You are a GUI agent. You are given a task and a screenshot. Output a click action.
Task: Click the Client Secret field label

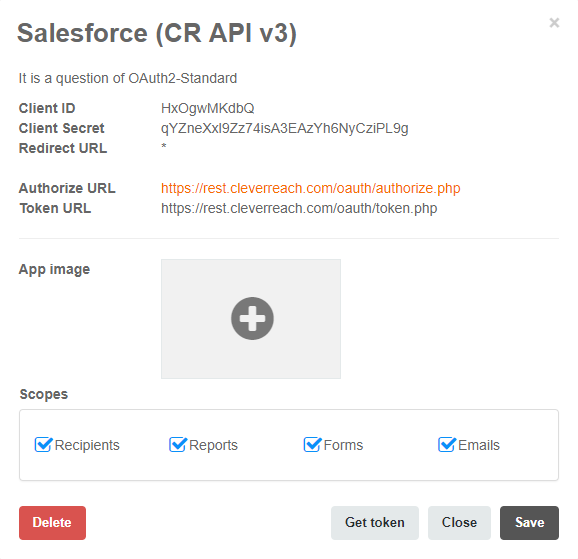(x=62, y=128)
